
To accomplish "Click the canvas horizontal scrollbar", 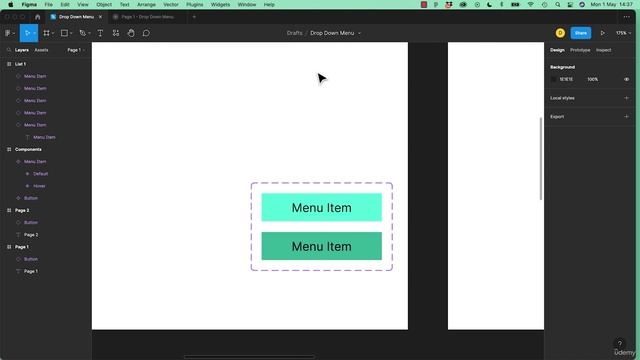I will [249, 357].
